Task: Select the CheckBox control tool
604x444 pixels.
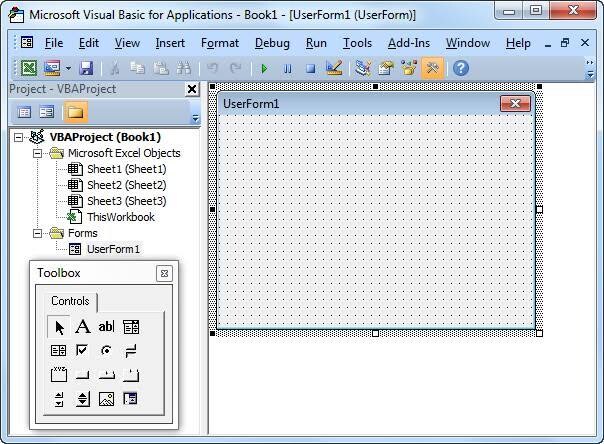Action: (x=82, y=350)
